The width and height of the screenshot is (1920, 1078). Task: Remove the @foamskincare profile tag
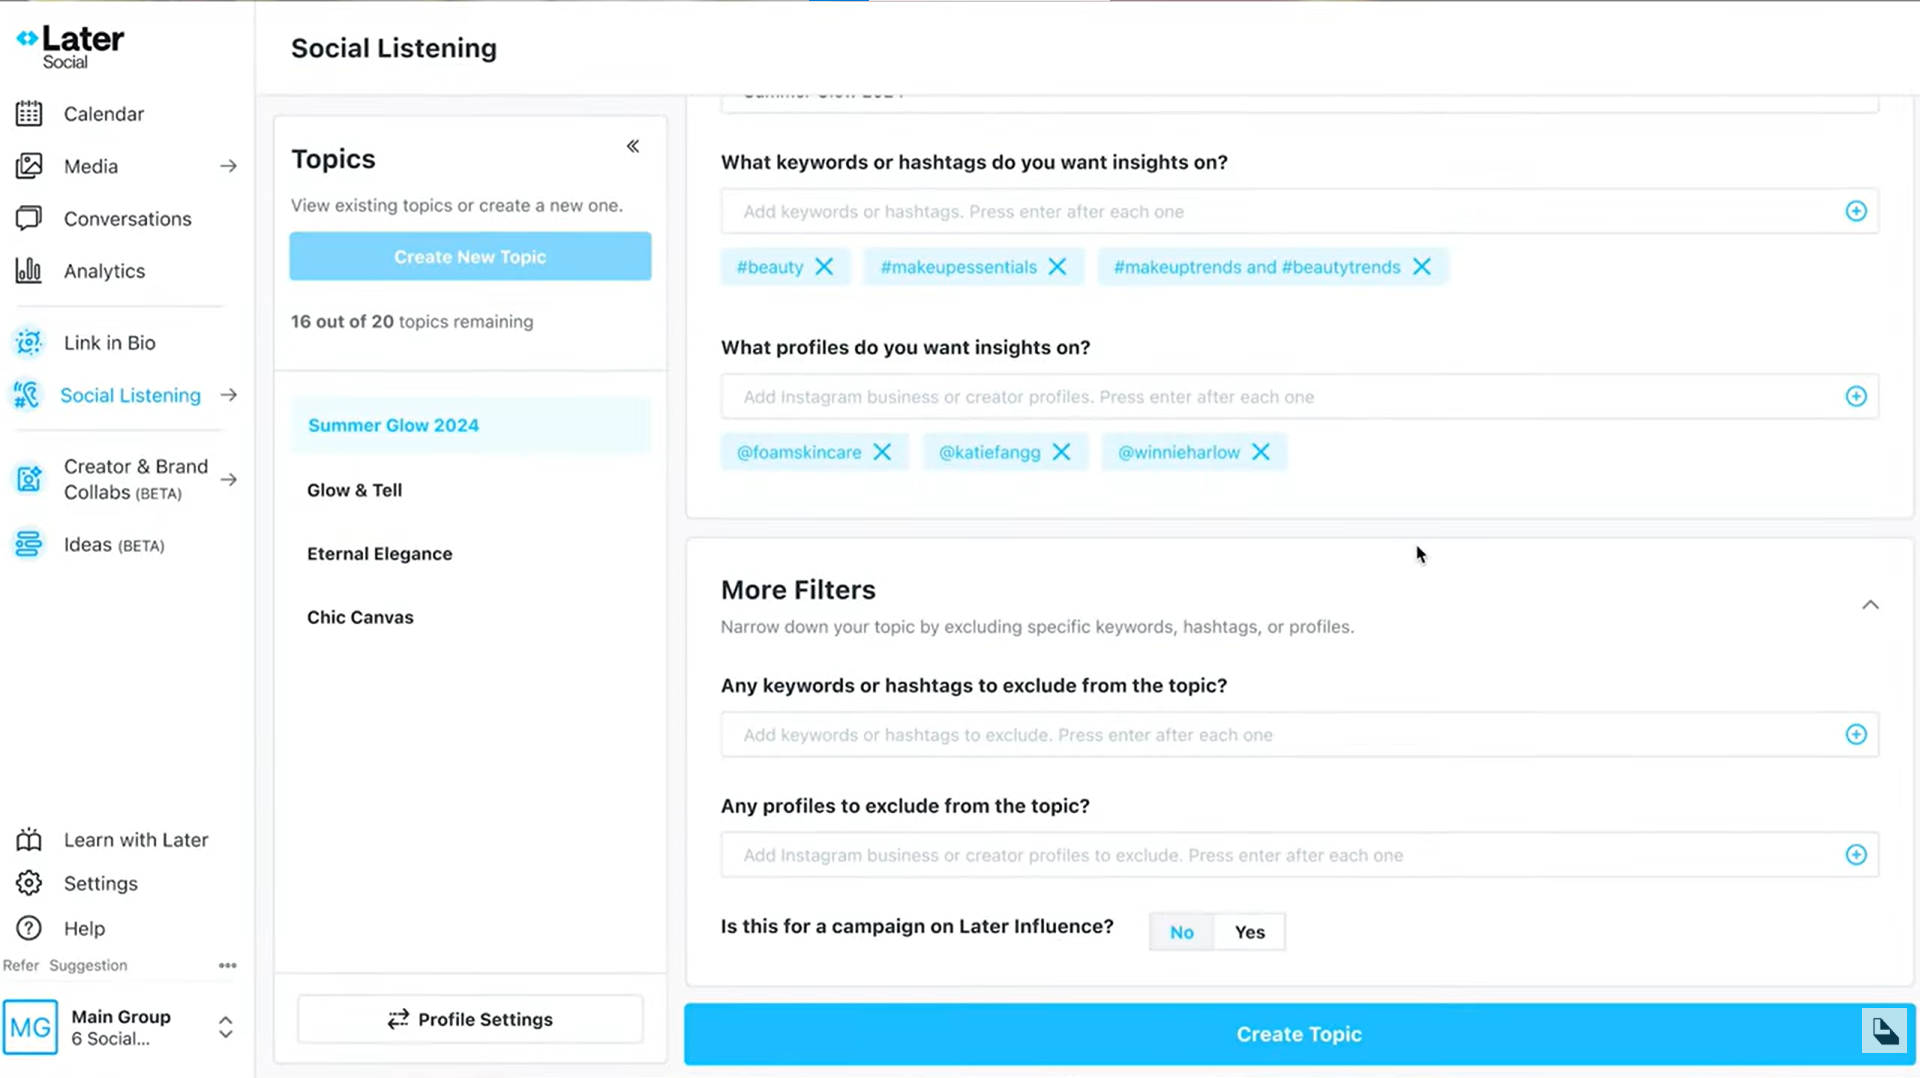tap(882, 452)
